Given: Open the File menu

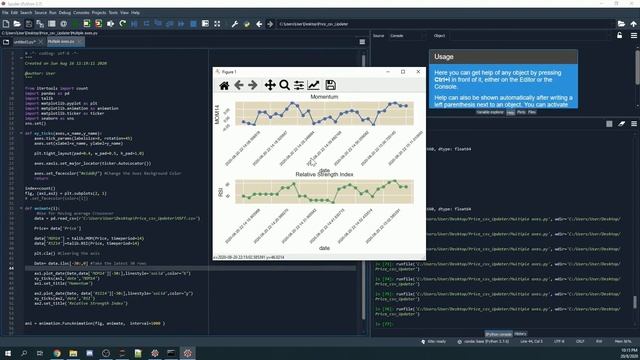Looking at the screenshot, I should tap(5, 13).
